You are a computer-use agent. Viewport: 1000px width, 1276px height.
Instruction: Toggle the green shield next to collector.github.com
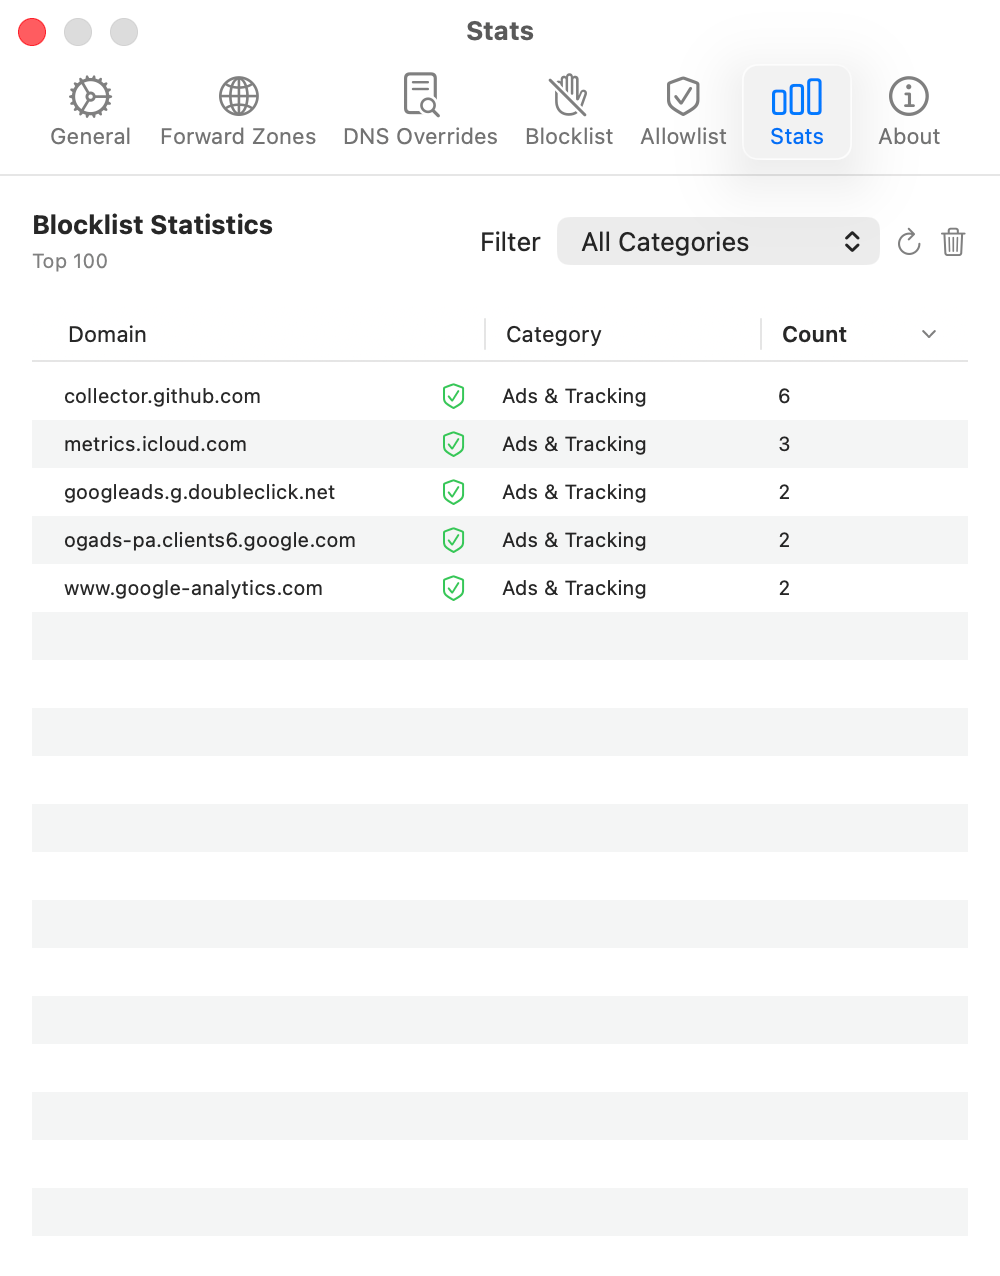click(x=453, y=396)
